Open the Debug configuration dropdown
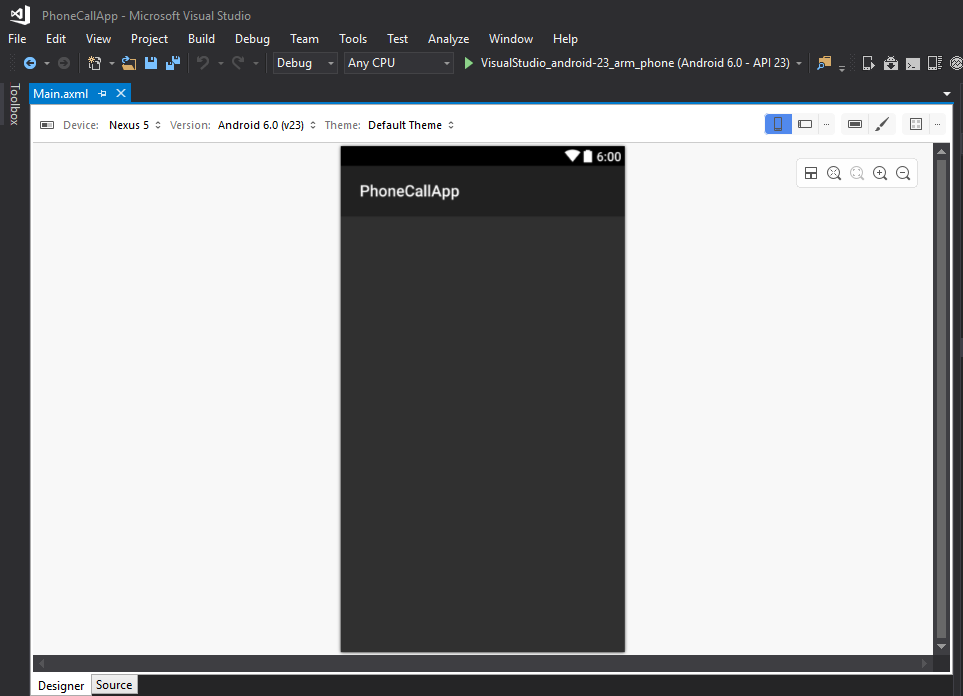 coord(305,63)
